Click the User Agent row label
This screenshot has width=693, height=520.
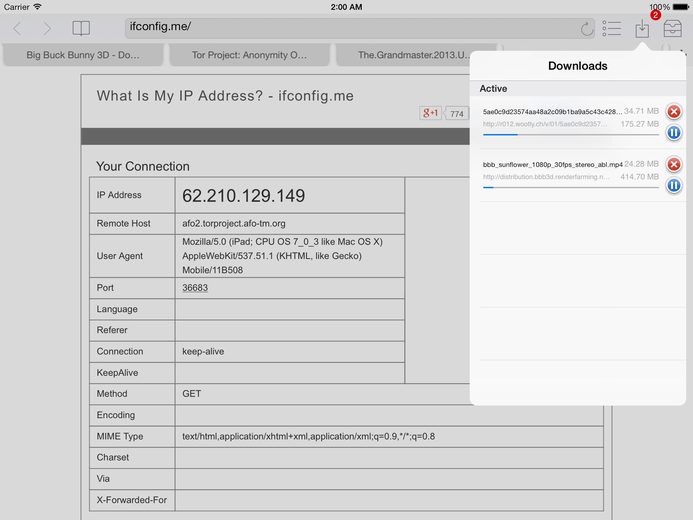(x=119, y=256)
